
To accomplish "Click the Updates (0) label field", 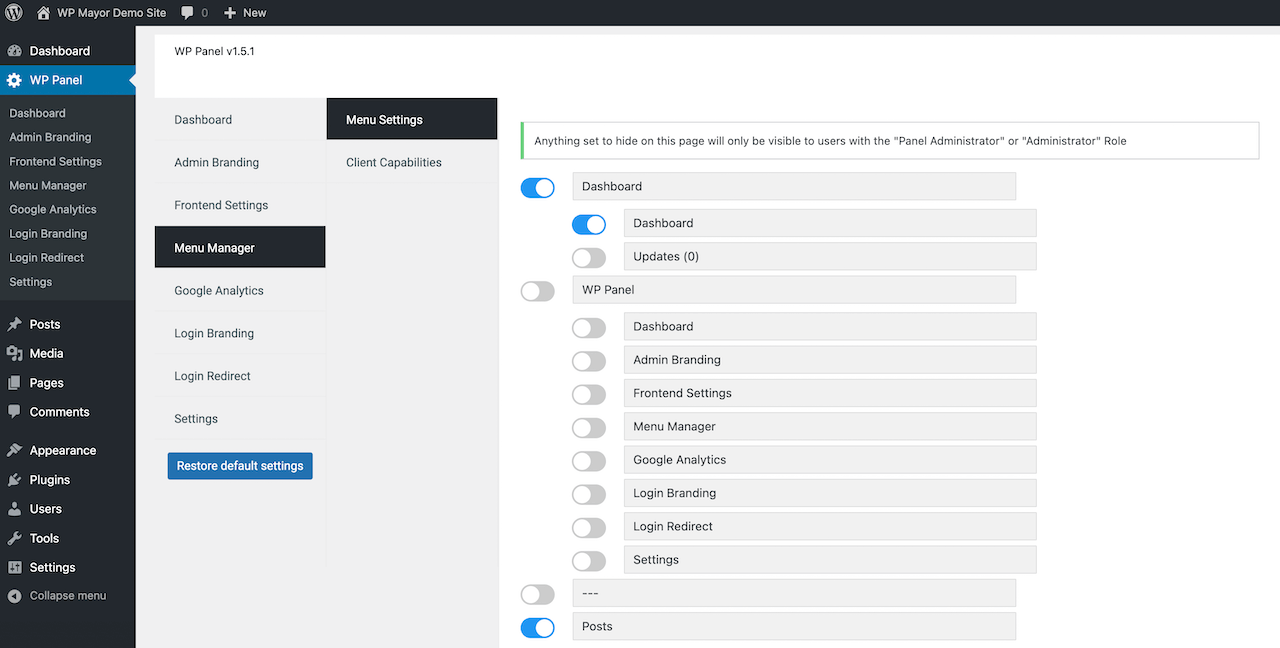I will 830,256.
